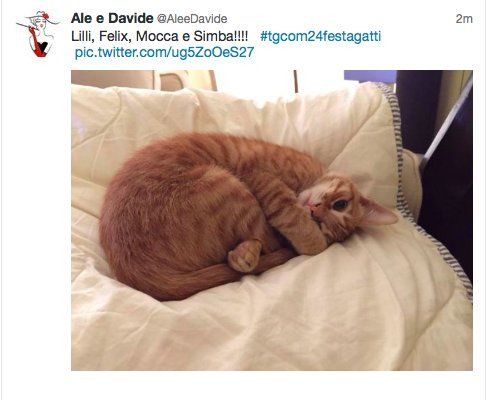
Task: Open the orange cat photo
Action: point(272,220)
